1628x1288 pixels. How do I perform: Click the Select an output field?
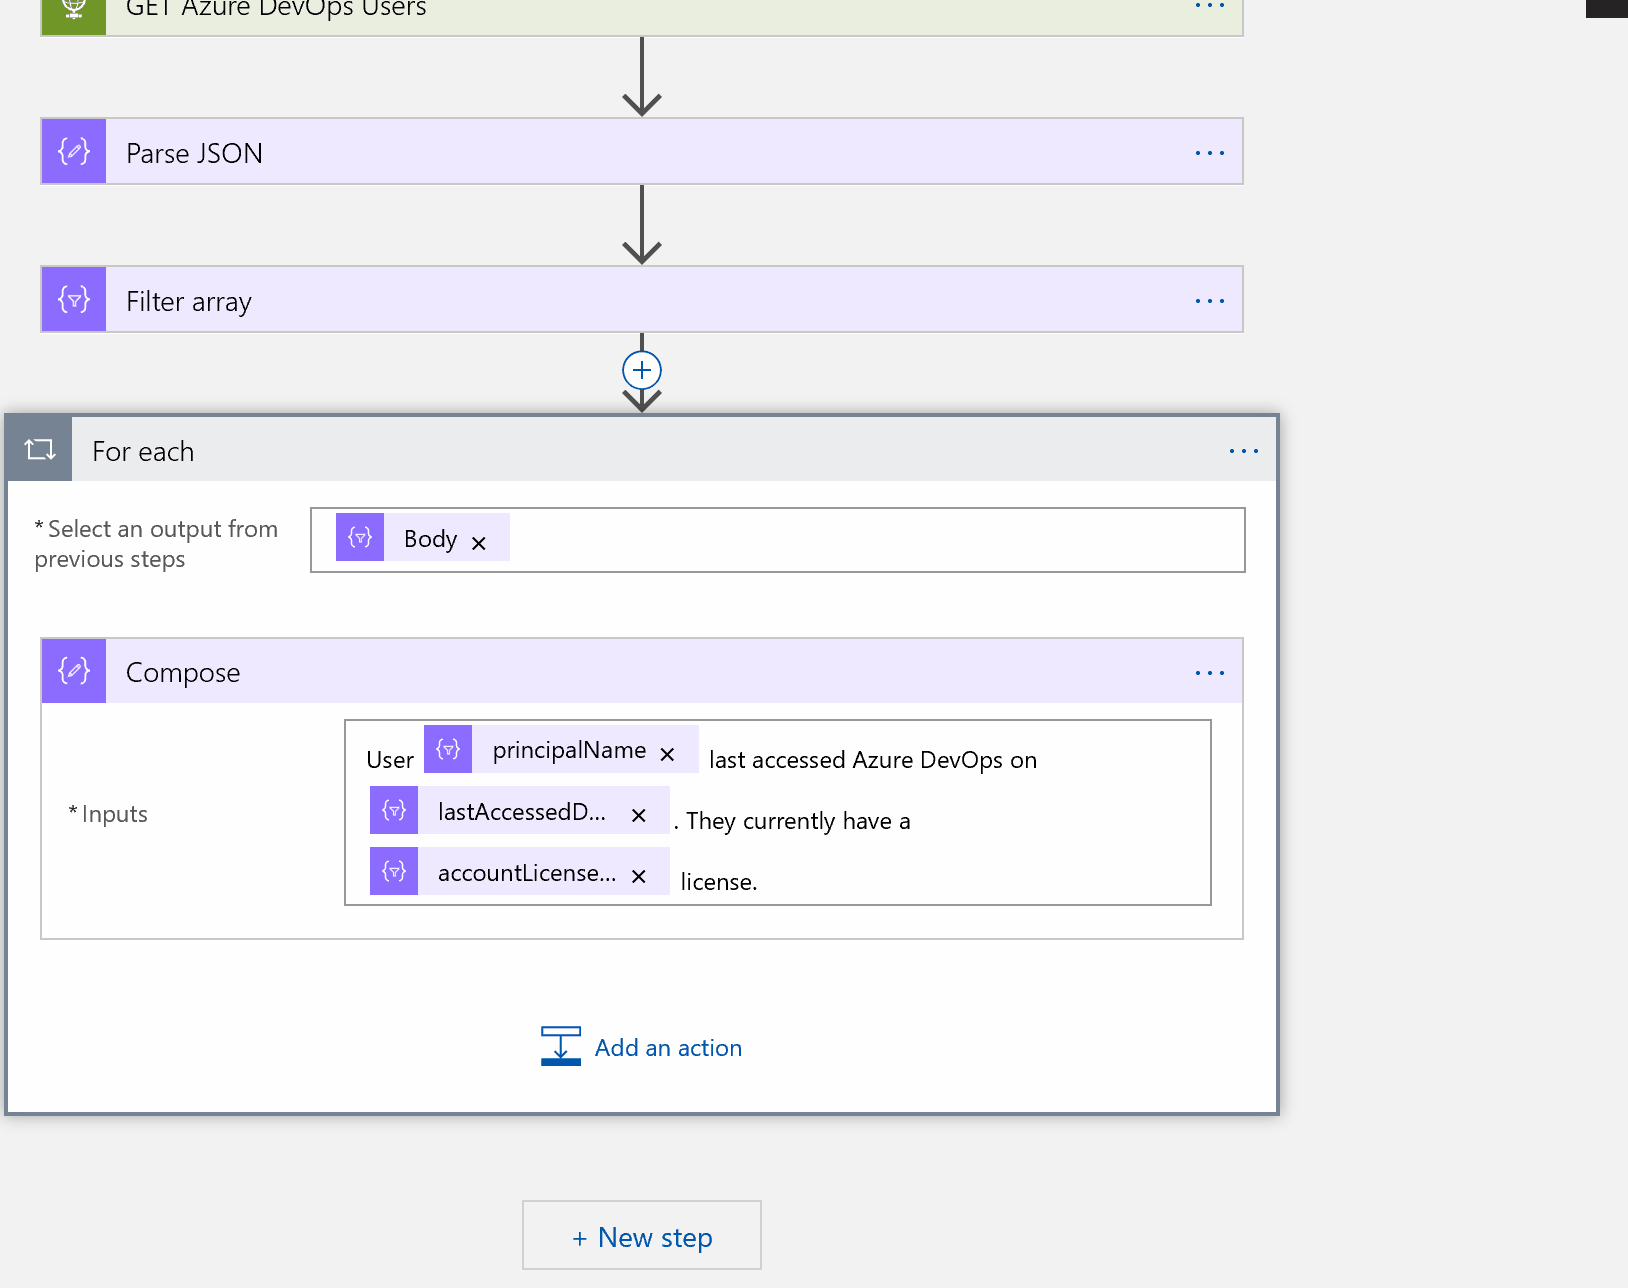coord(778,540)
